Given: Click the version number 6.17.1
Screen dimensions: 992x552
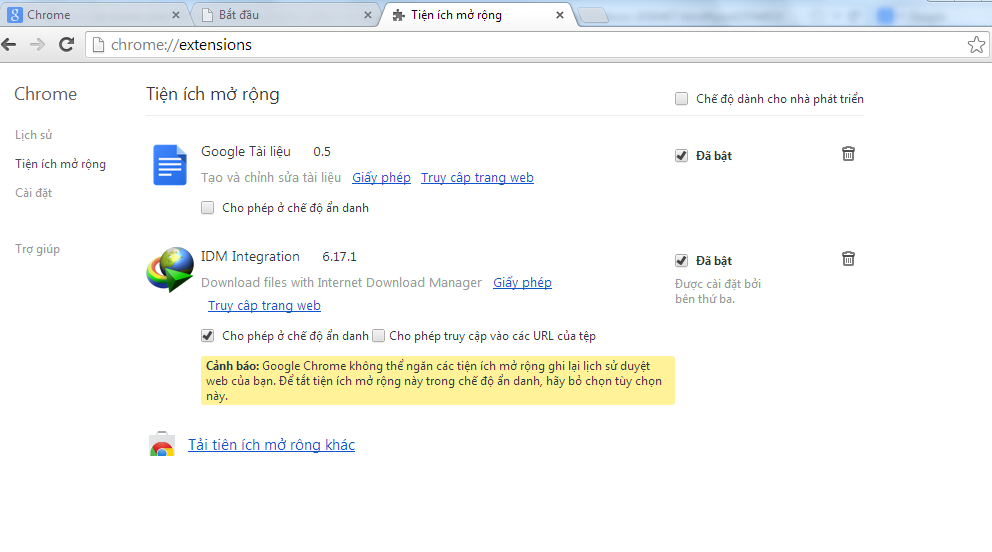Looking at the screenshot, I should (339, 257).
